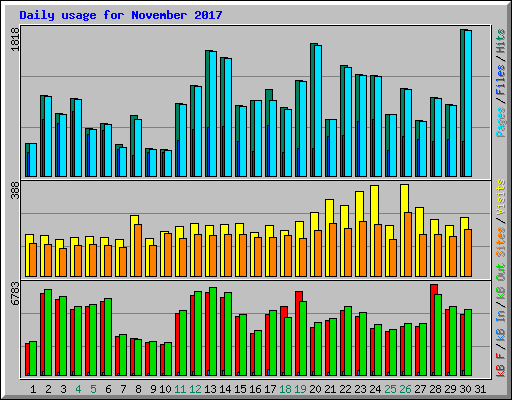Click day 9 on the x-axis
Screen dimensions: 512x400
153,389
